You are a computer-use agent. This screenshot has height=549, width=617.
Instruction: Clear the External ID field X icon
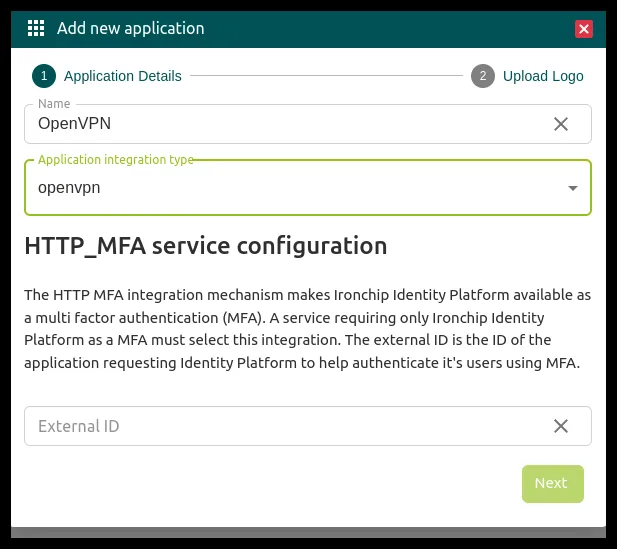[561, 426]
